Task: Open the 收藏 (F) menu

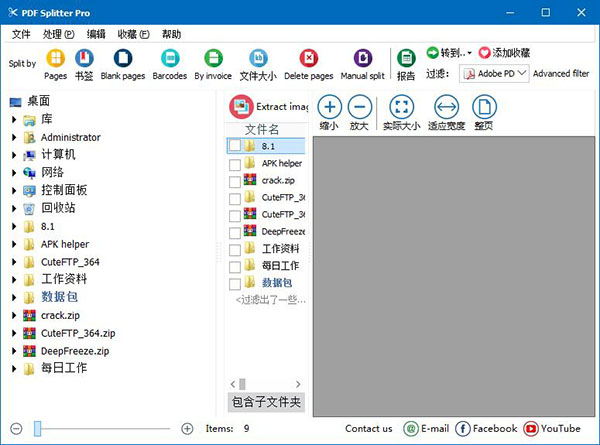Action: pyautogui.click(x=134, y=34)
